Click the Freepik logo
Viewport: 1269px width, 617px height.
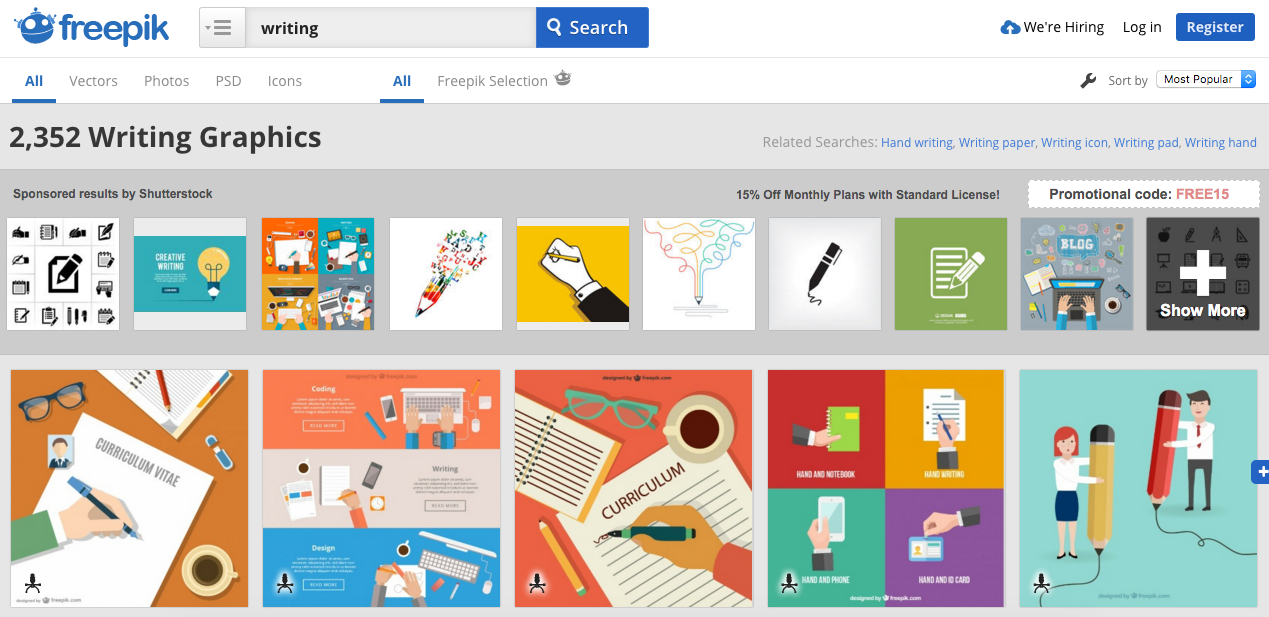tap(92, 27)
